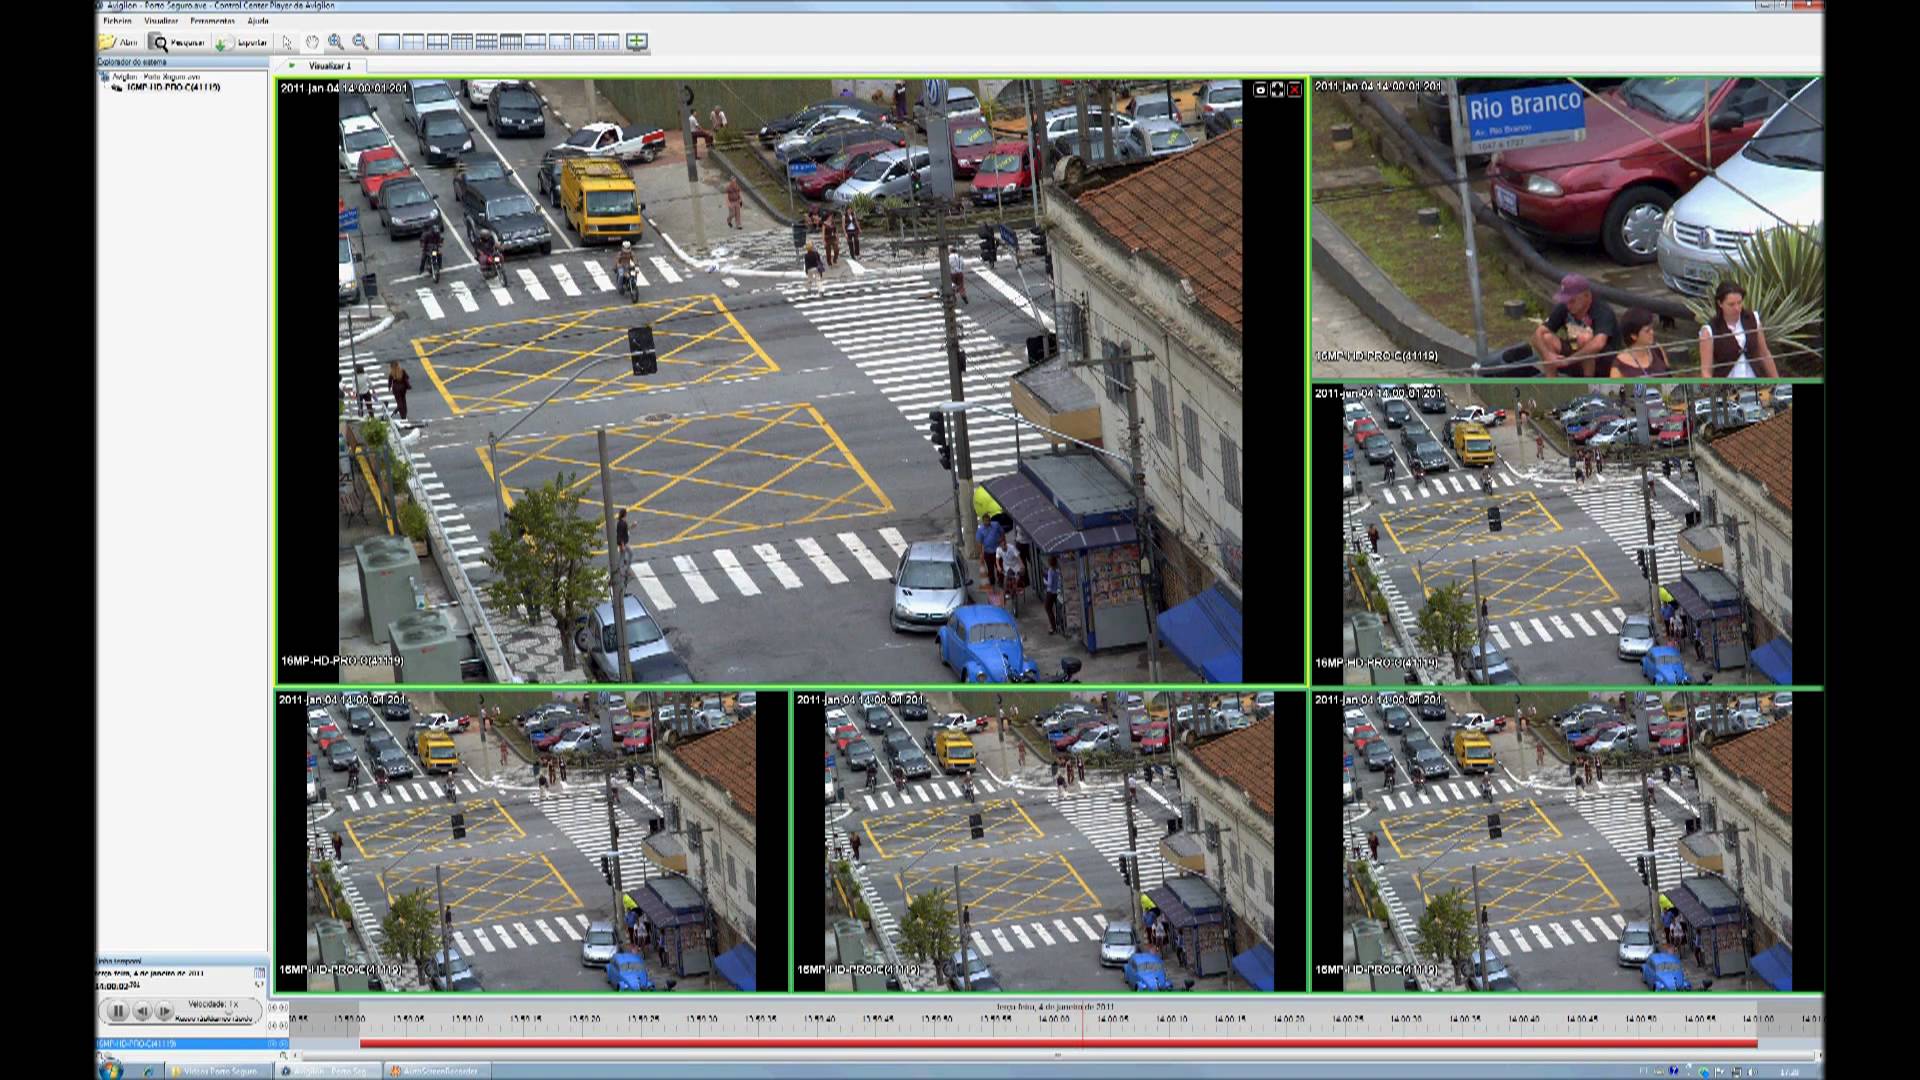Adjust the Velocidade playback speed slider
This screenshot has height=1080, width=1920.
[x=228, y=1011]
